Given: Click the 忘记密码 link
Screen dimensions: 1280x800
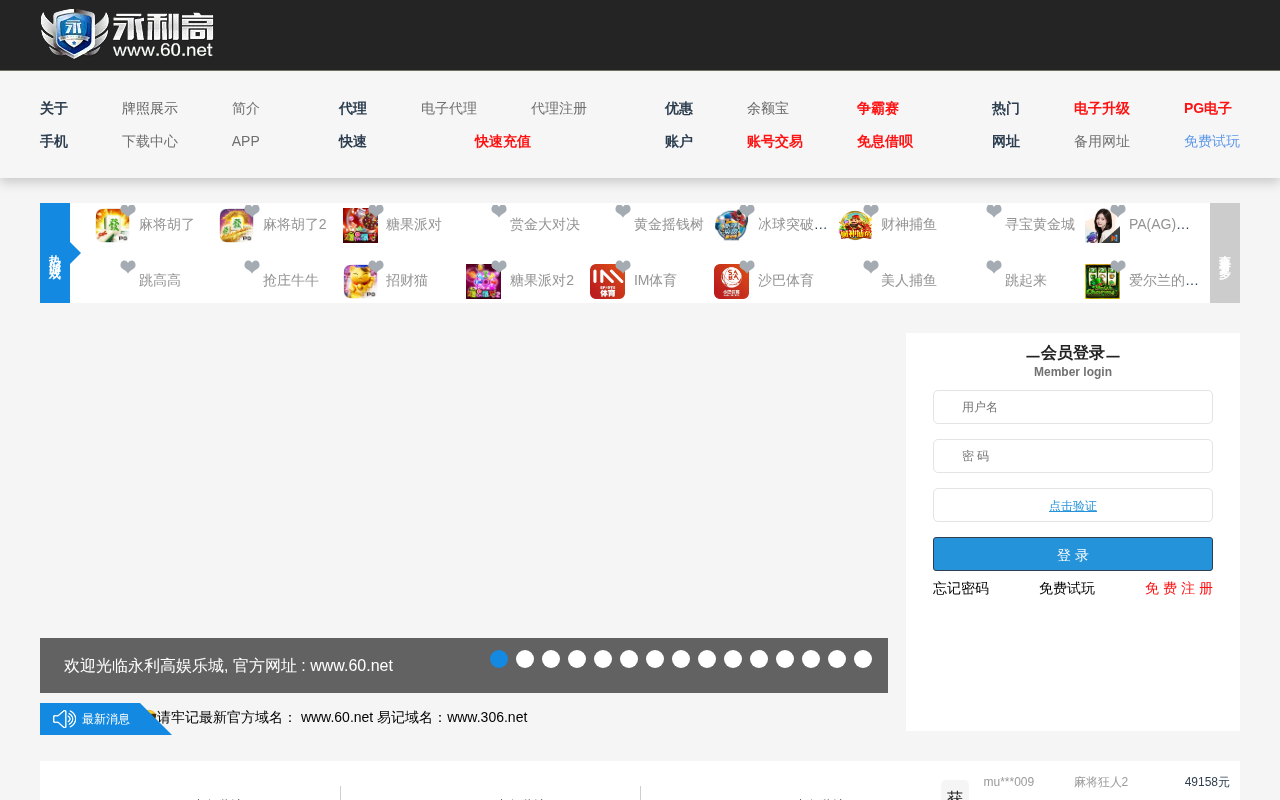Looking at the screenshot, I should [x=961, y=589].
